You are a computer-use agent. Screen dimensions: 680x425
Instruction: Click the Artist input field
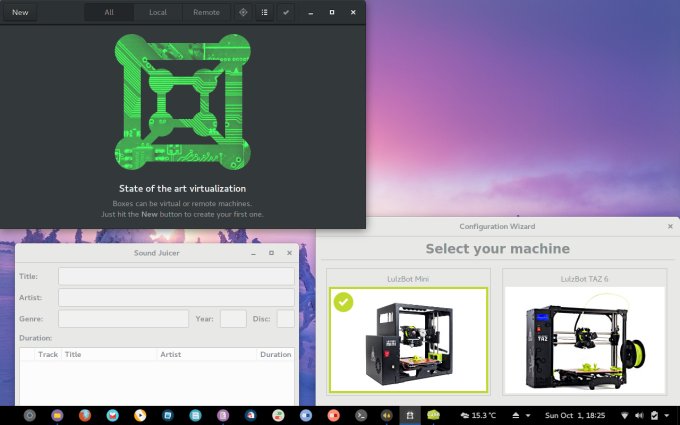[x=176, y=298]
